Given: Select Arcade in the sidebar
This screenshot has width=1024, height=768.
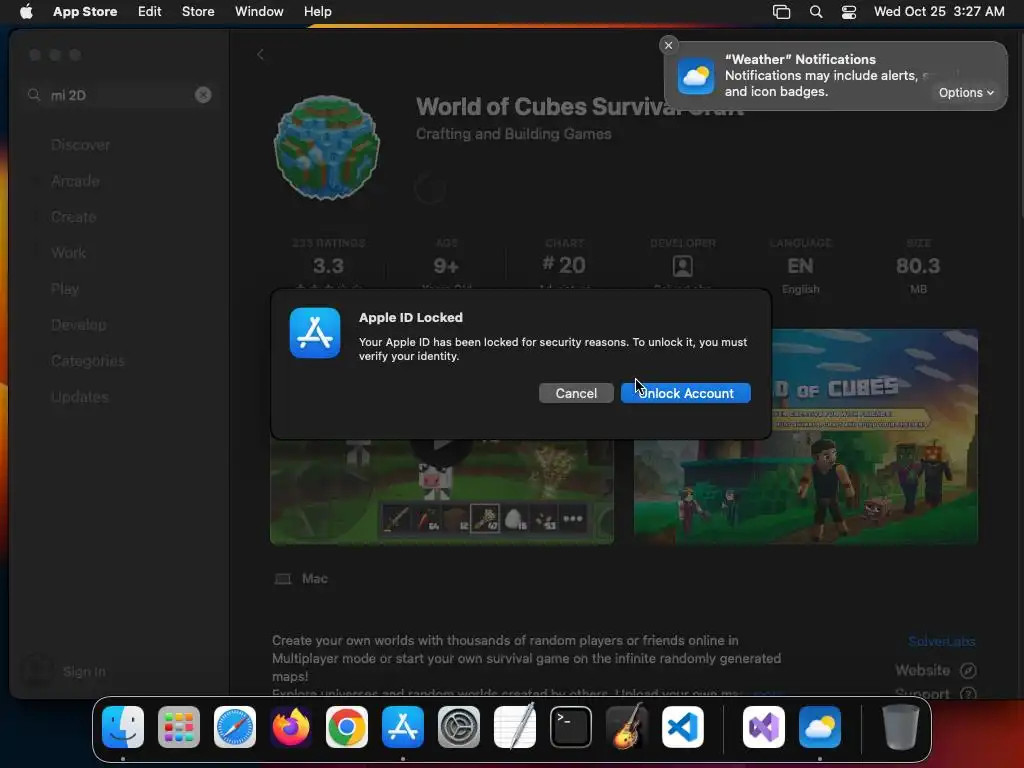Looking at the screenshot, I should tap(75, 181).
